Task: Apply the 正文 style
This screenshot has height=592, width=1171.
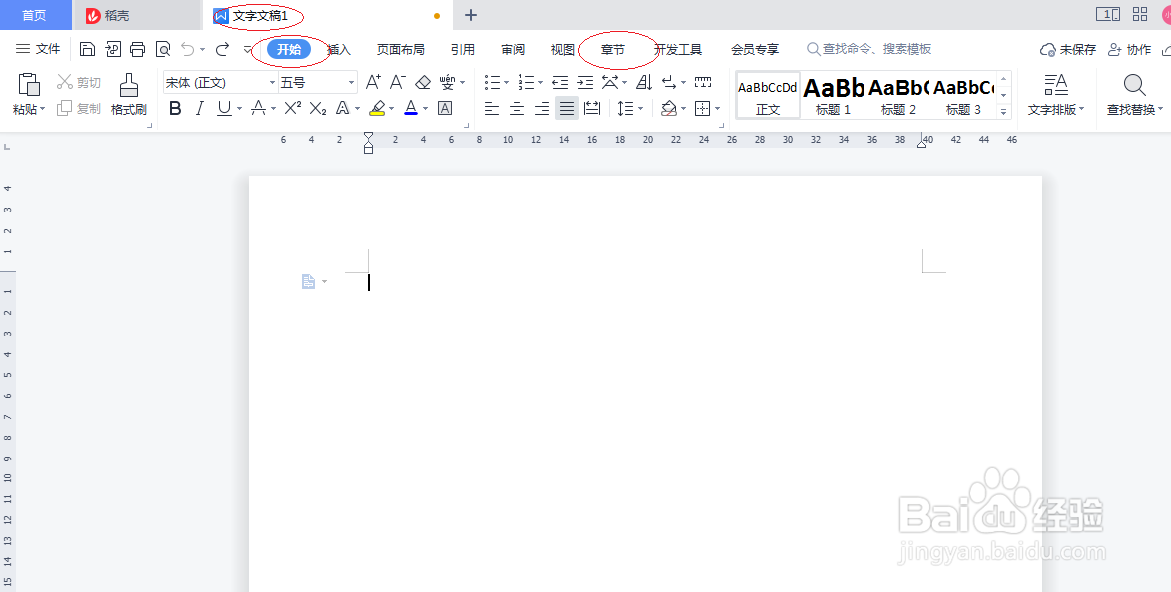Action: (x=768, y=96)
